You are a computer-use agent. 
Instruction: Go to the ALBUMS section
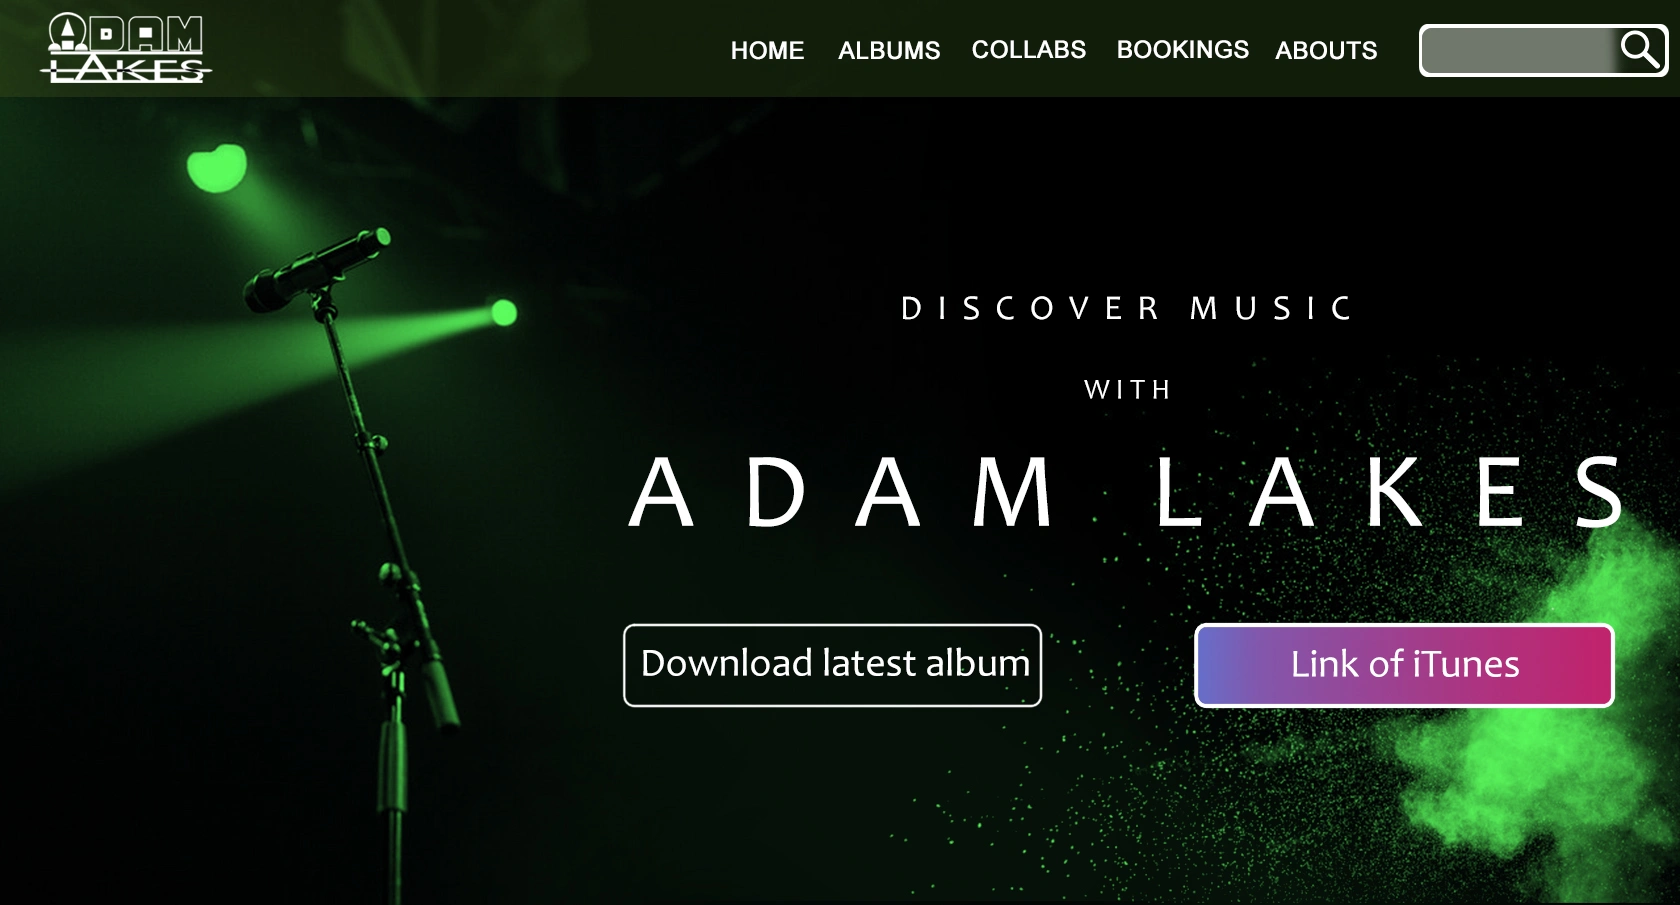[889, 50]
